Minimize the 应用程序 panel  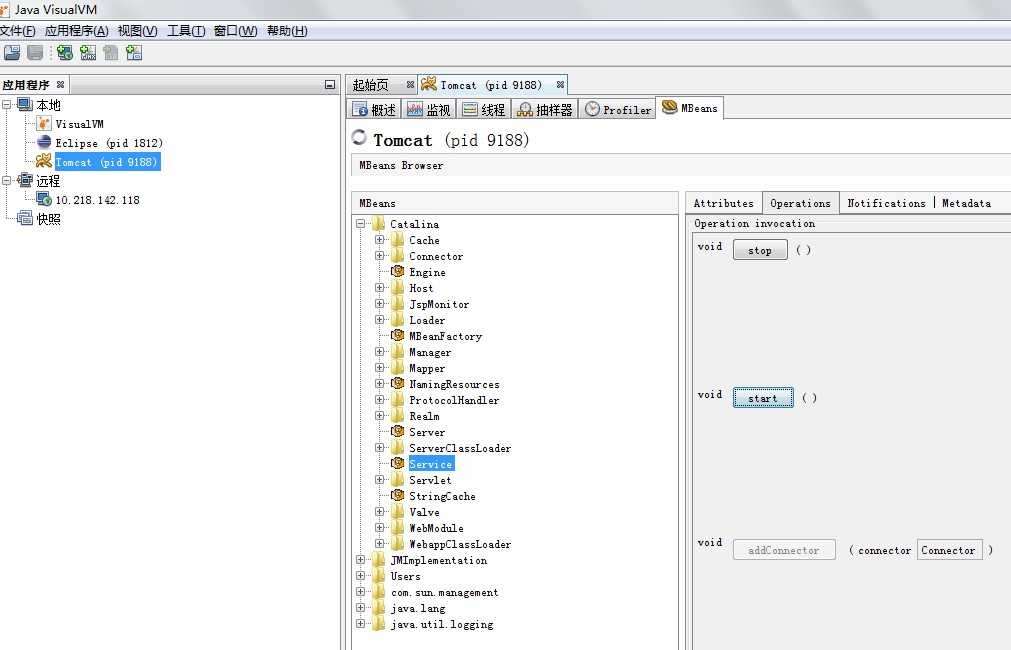[330, 84]
